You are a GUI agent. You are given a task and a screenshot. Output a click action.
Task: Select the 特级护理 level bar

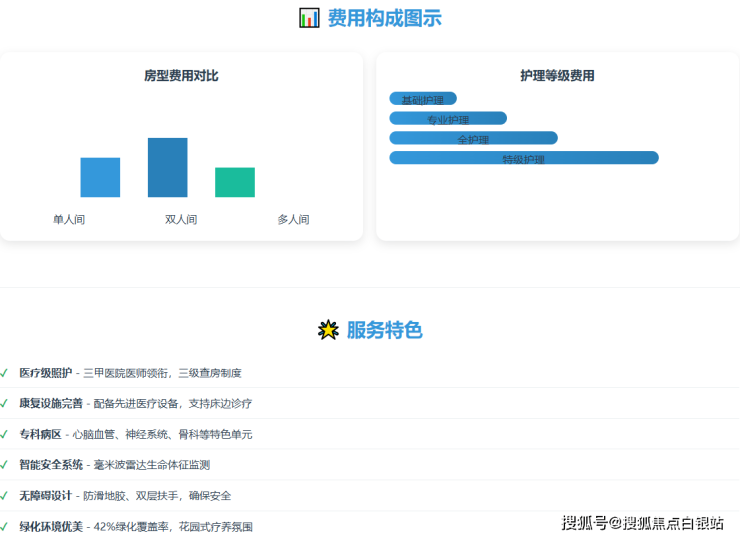[524, 158]
